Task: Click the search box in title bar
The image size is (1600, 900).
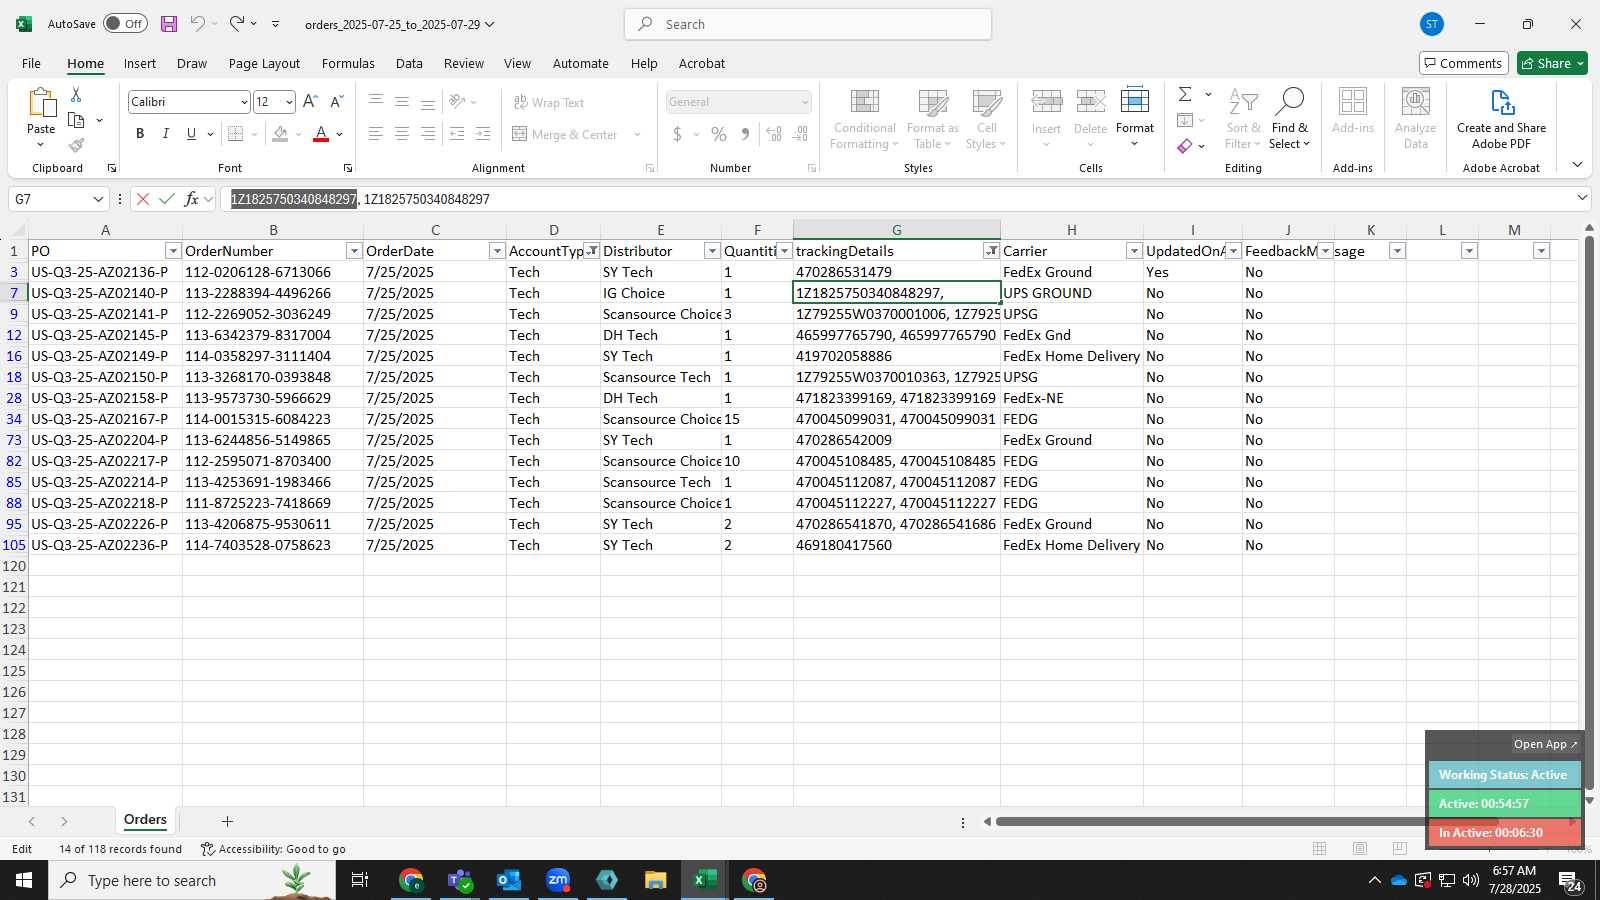Action: (x=808, y=24)
